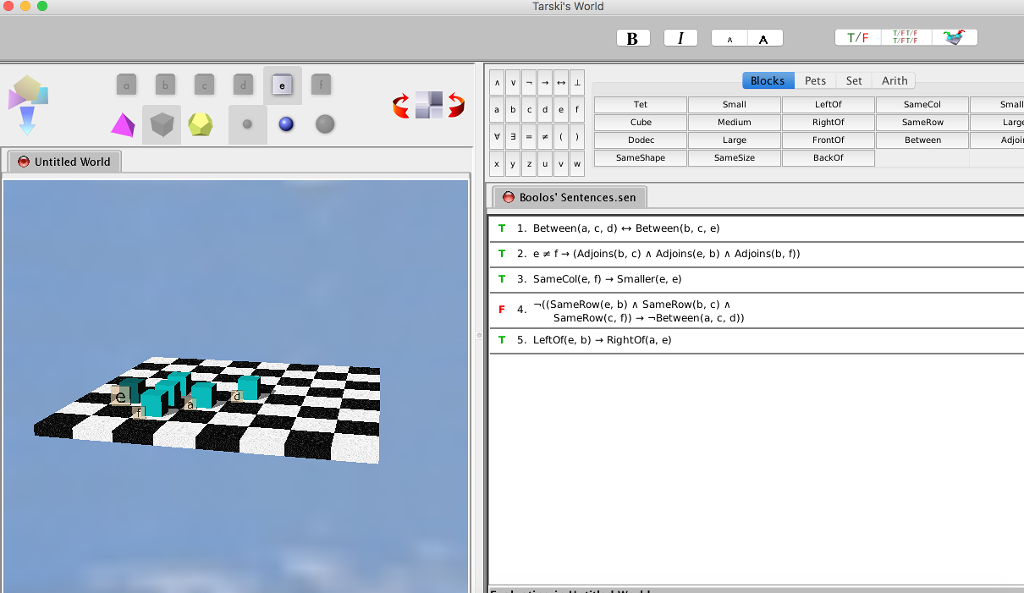Viewport: 1024px width, 593px height.
Task: Toggle name label c on the block
Action: click(204, 85)
